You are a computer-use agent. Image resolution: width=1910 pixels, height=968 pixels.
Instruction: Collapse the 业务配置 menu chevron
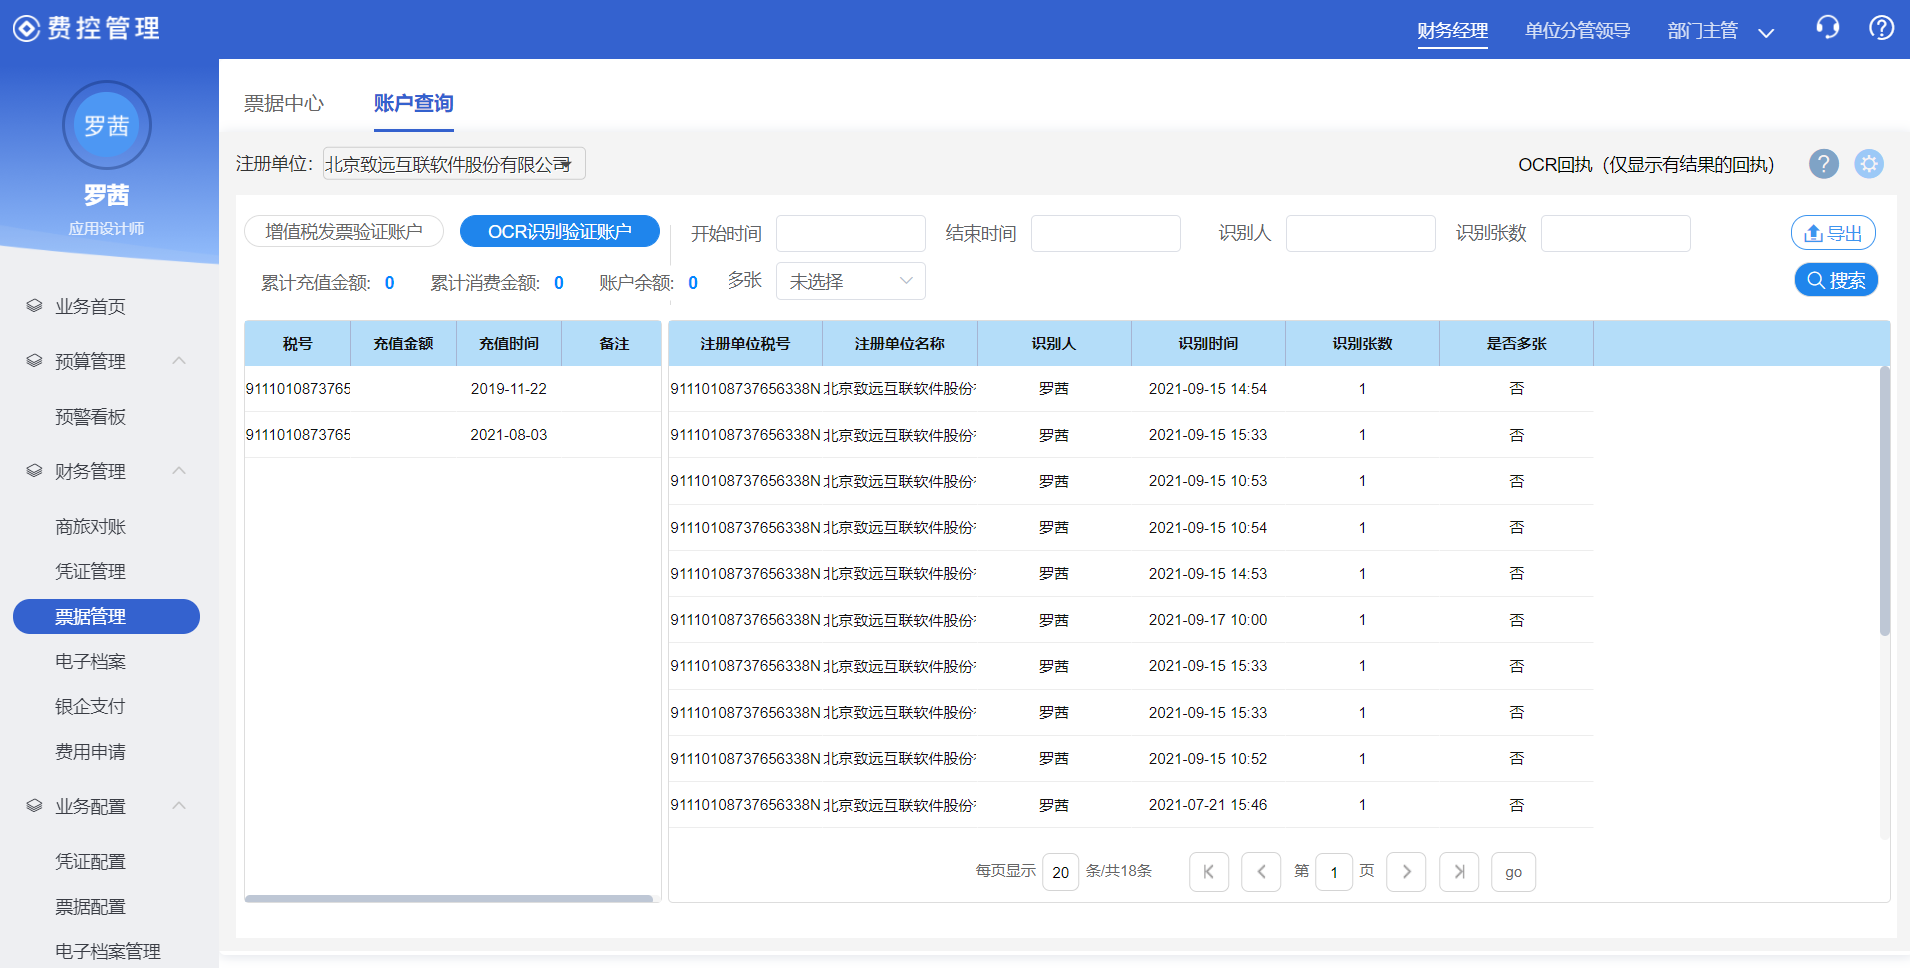[x=179, y=805]
